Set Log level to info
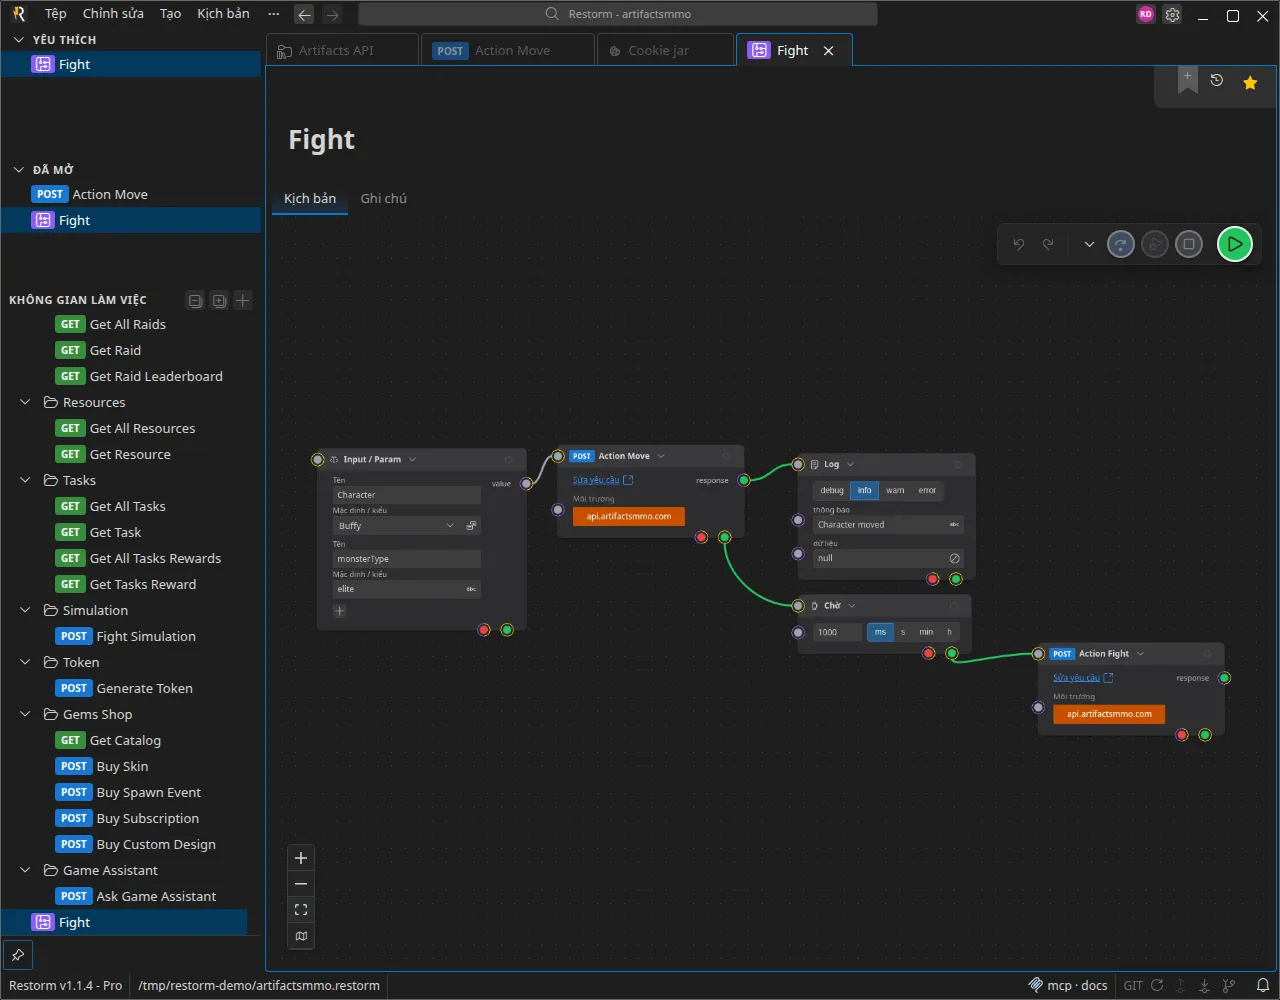This screenshot has width=1280, height=1000. pyautogui.click(x=865, y=490)
